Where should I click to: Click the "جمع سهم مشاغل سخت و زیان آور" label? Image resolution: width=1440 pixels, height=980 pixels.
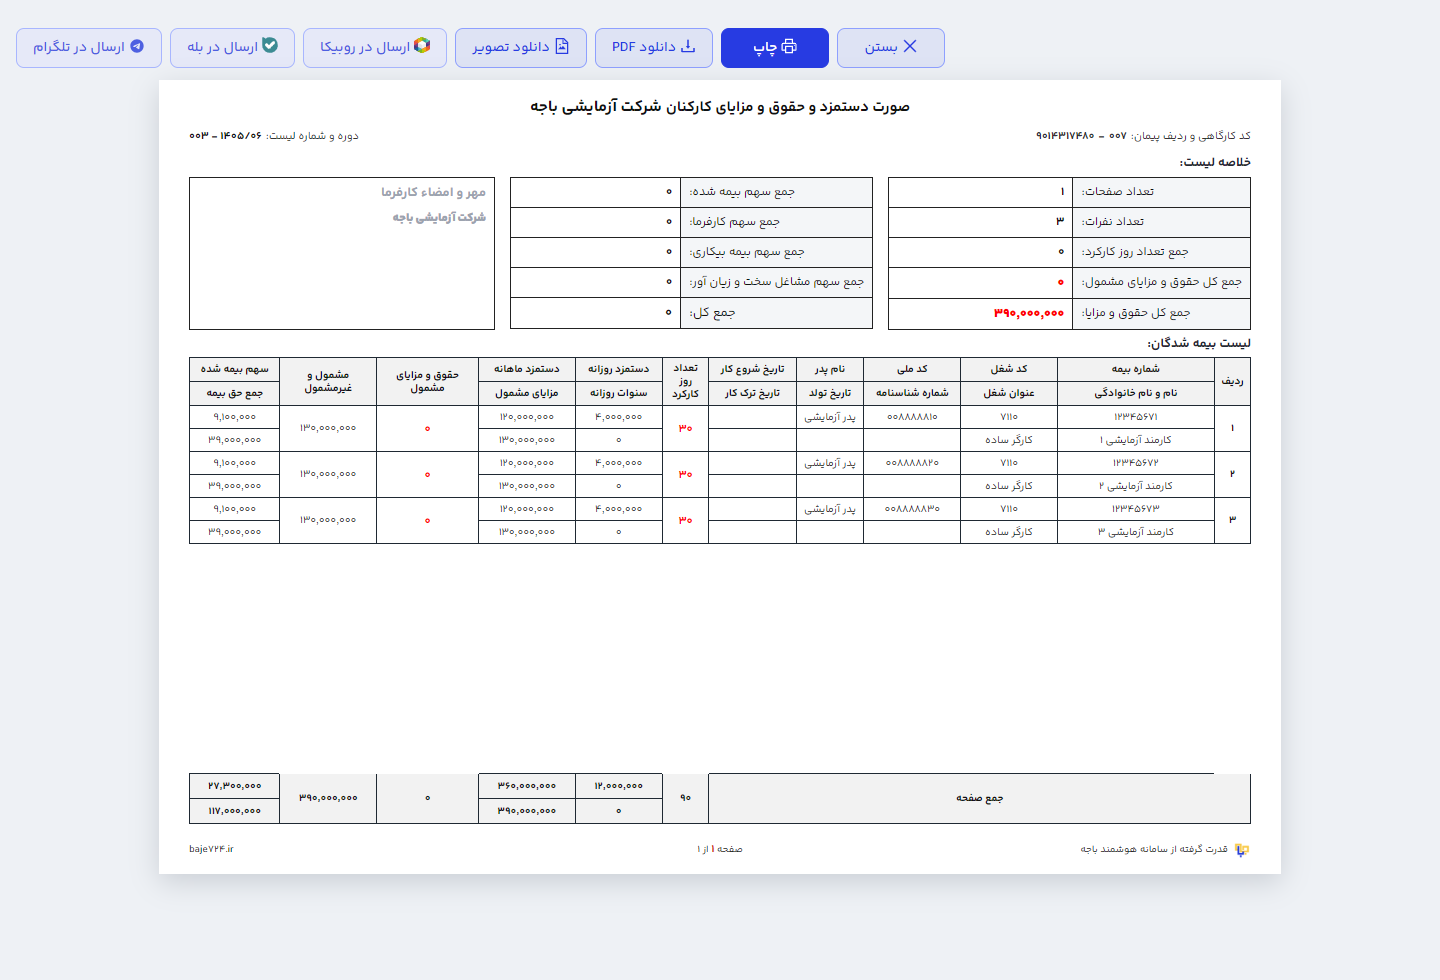click(777, 282)
